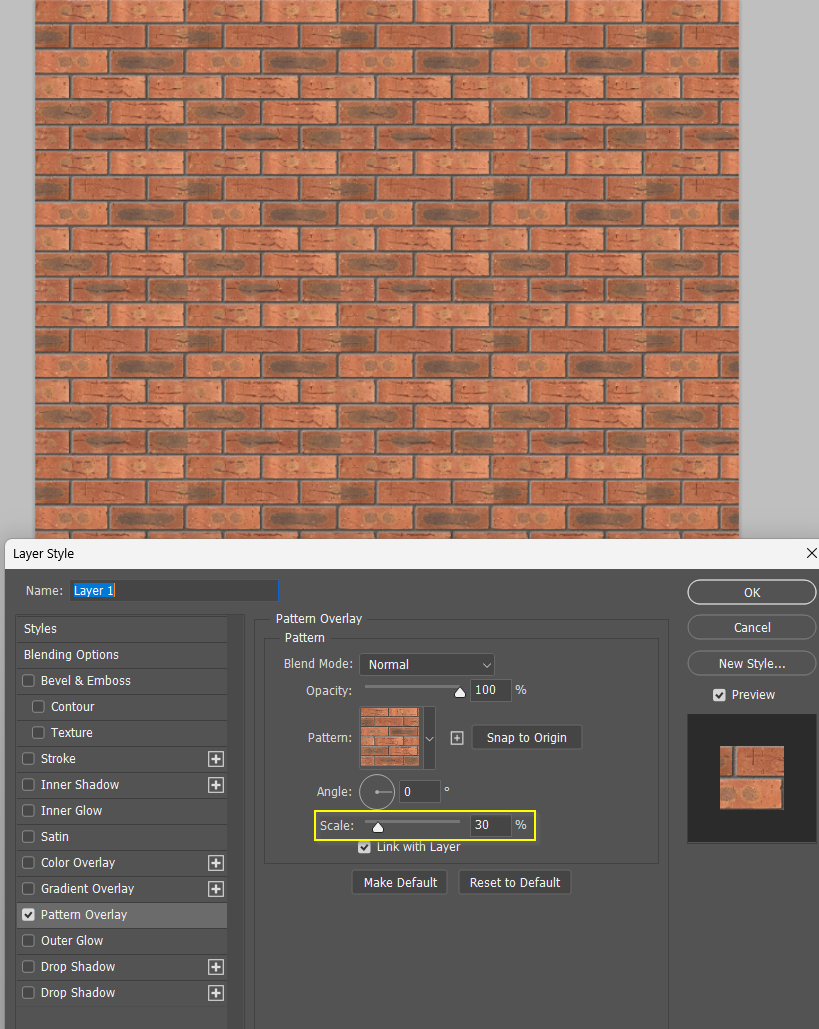Adjust the Scale slider
Viewport: 819px width, 1029px height.
[x=377, y=825]
